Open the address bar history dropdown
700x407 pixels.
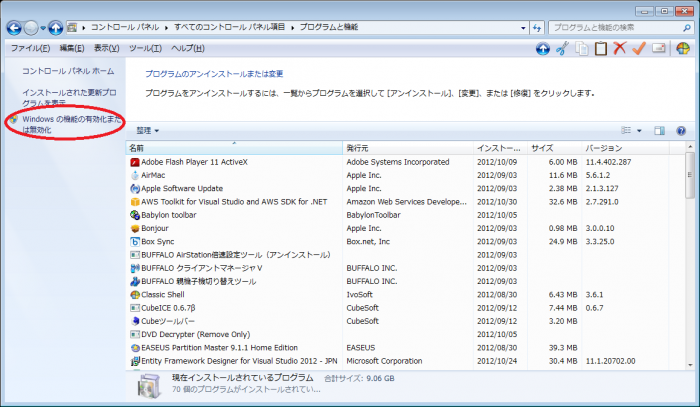523,28
